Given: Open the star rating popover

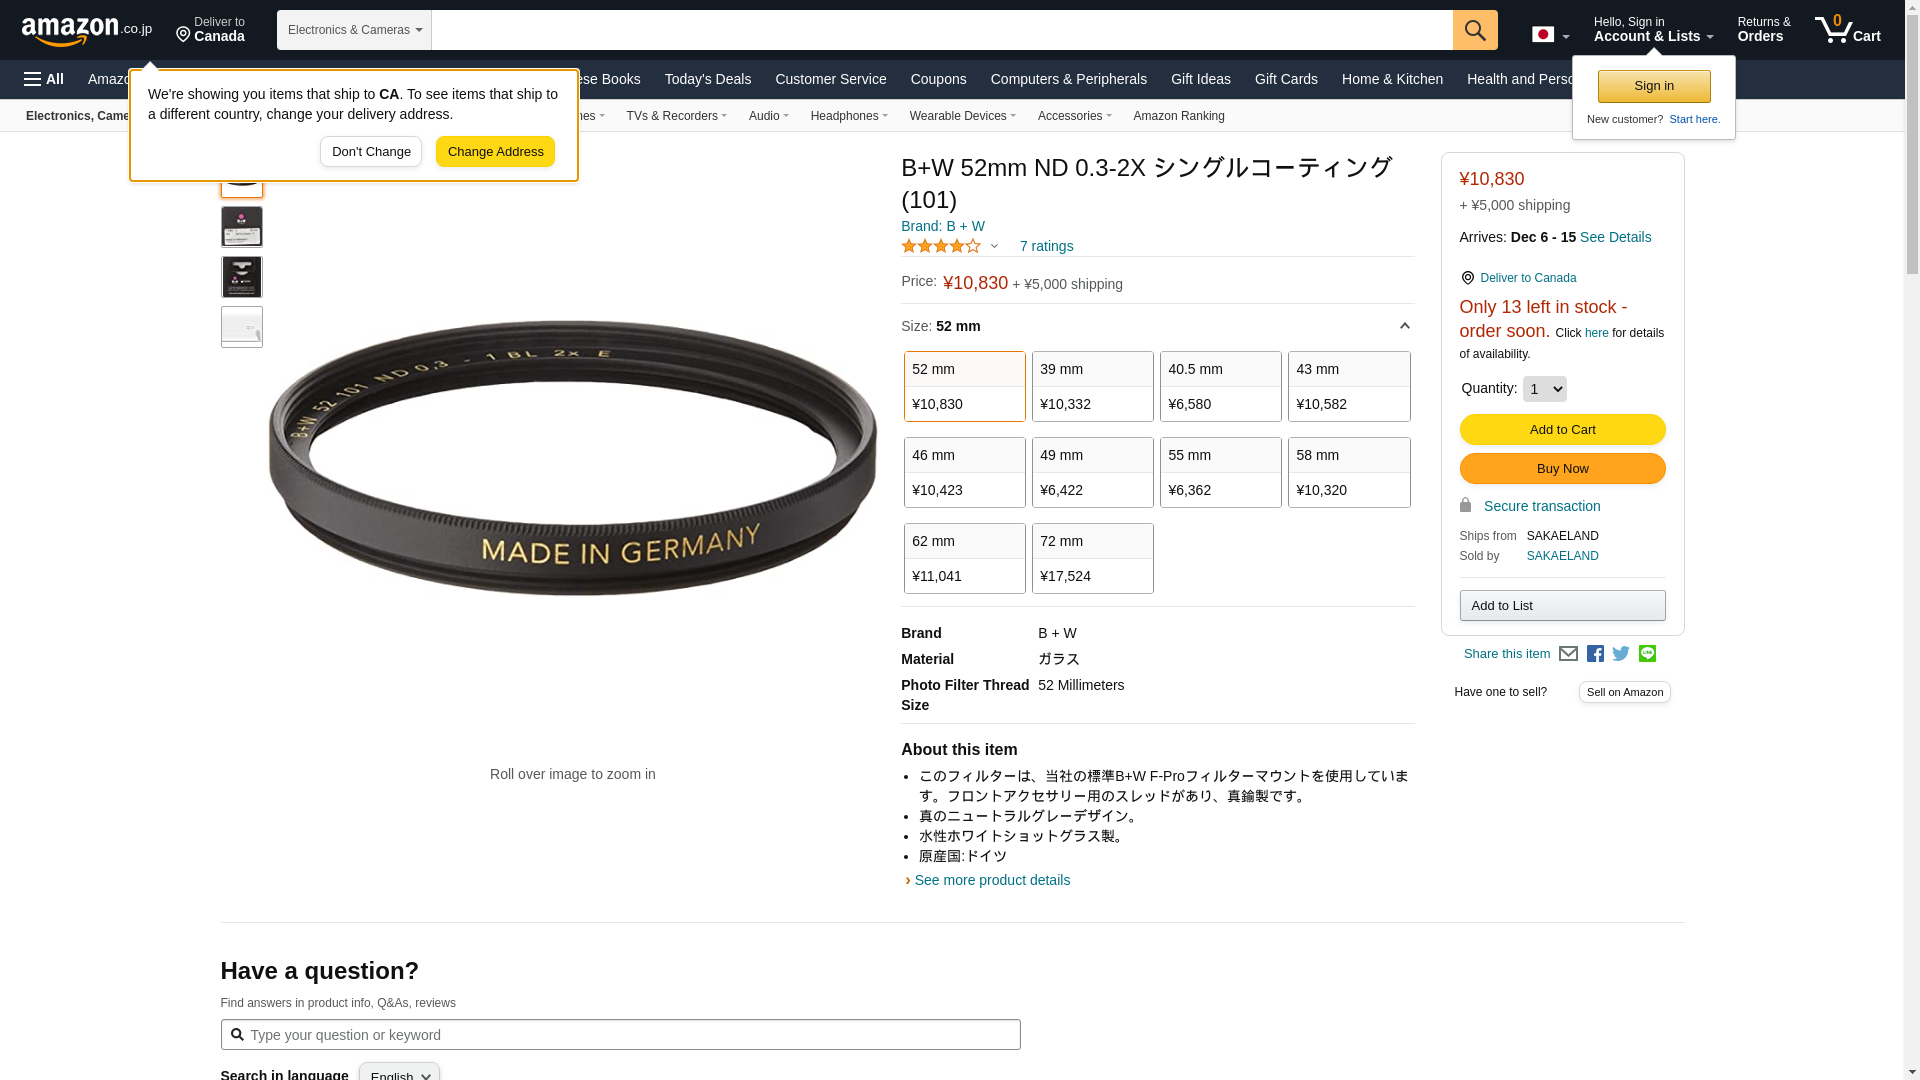Looking at the screenshot, I should pyautogui.click(x=950, y=246).
